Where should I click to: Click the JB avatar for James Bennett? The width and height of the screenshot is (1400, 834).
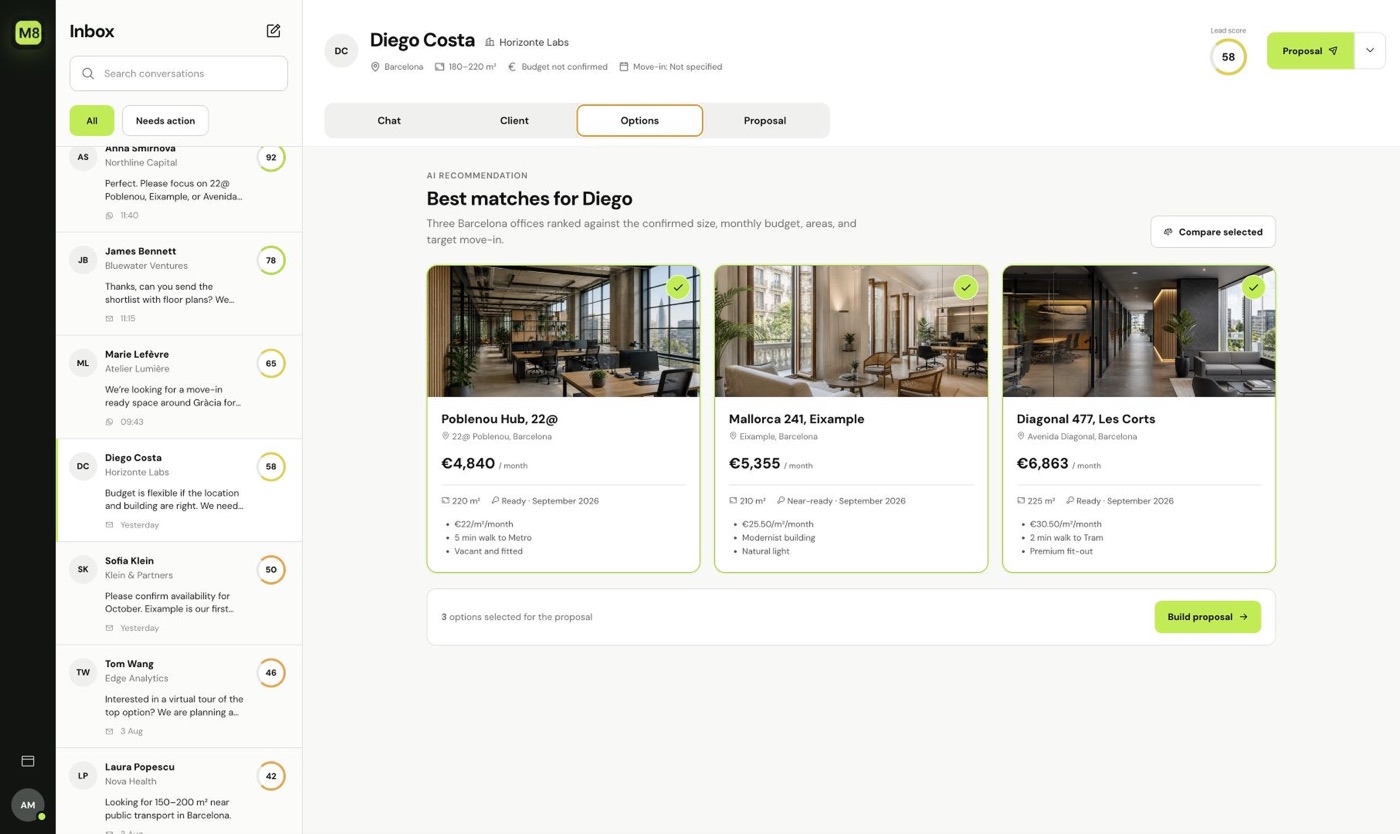click(x=83, y=260)
